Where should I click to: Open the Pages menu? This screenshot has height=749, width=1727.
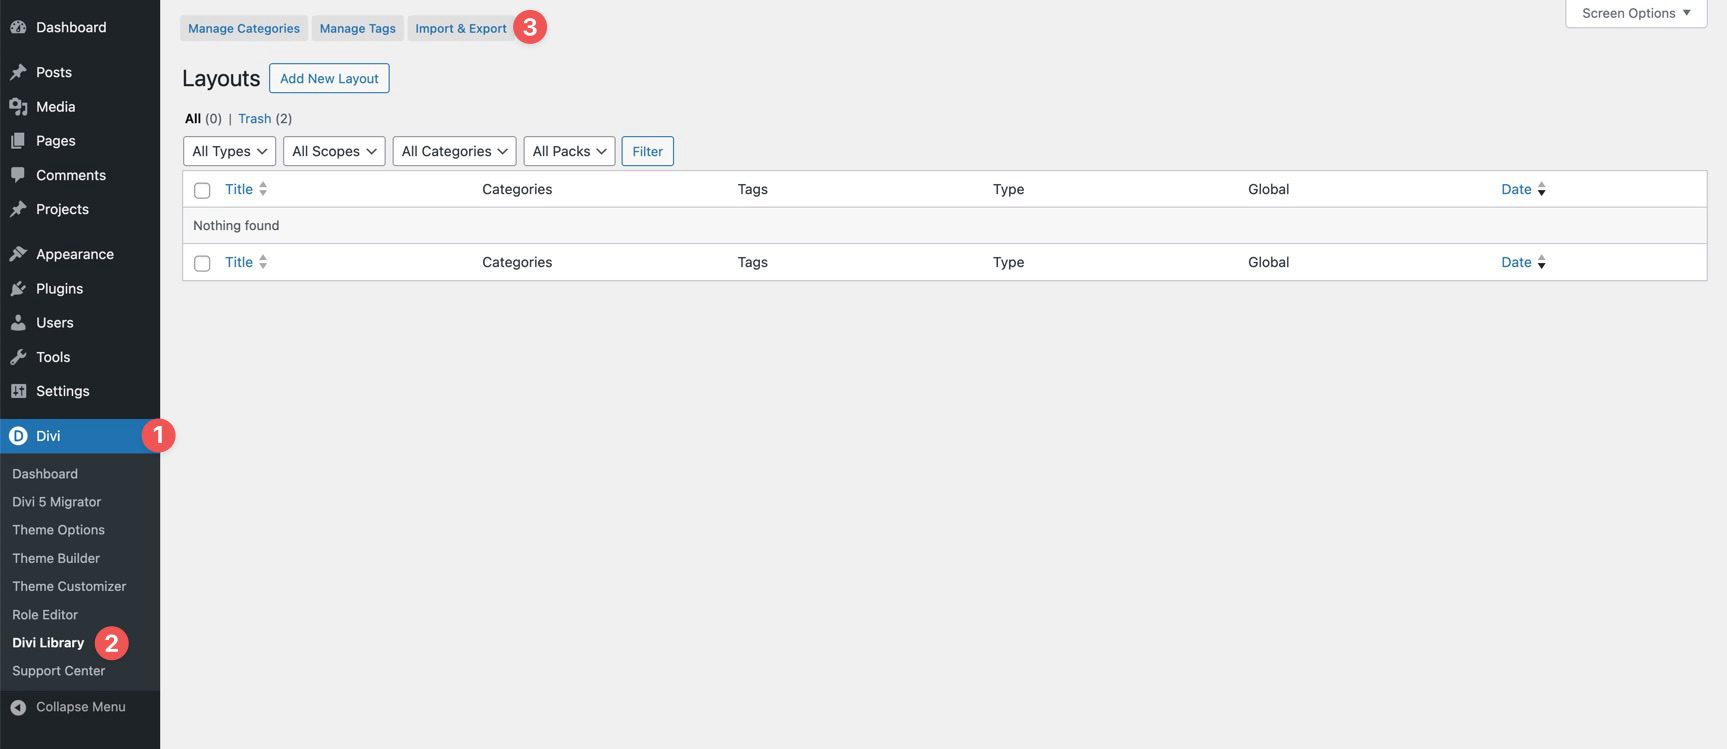pyautogui.click(x=56, y=141)
